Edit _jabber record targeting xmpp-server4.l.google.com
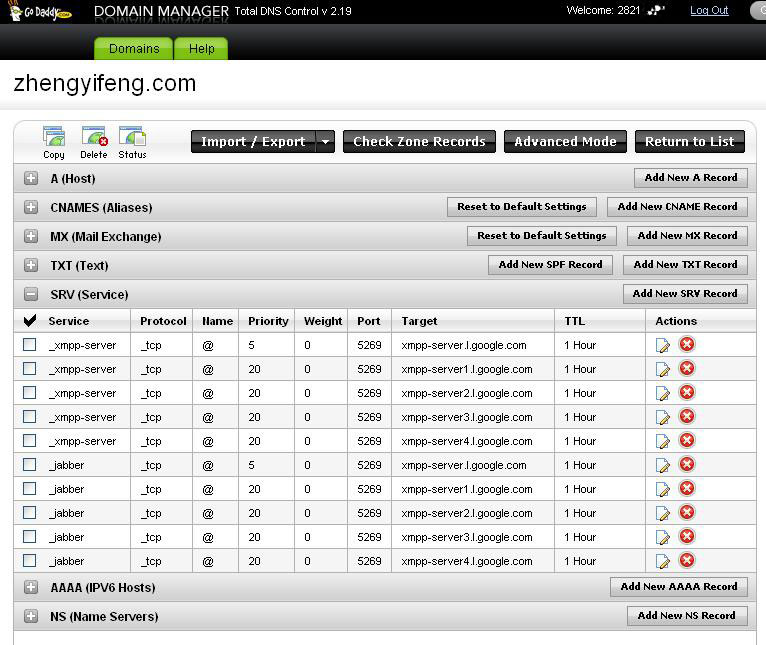 click(x=662, y=561)
